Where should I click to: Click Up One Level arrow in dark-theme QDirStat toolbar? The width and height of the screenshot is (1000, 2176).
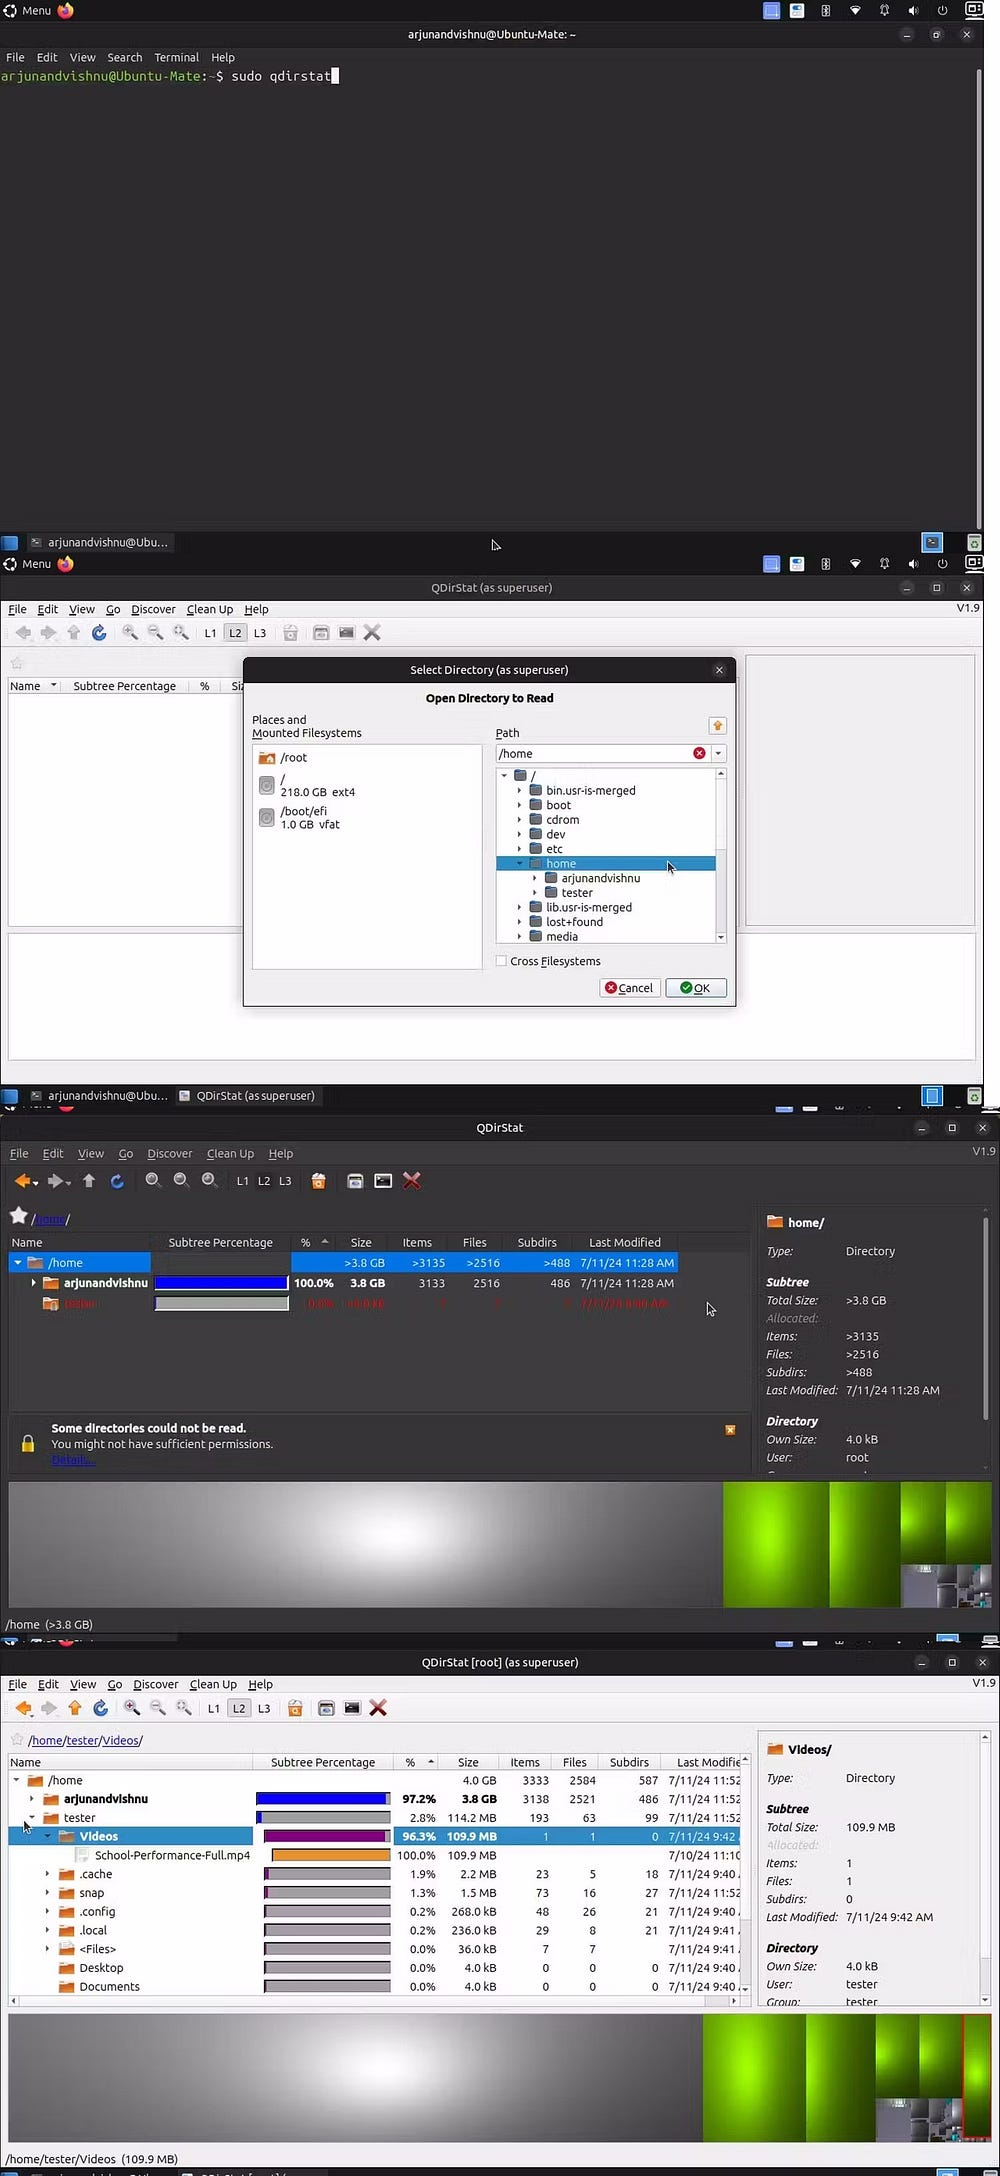(89, 1181)
